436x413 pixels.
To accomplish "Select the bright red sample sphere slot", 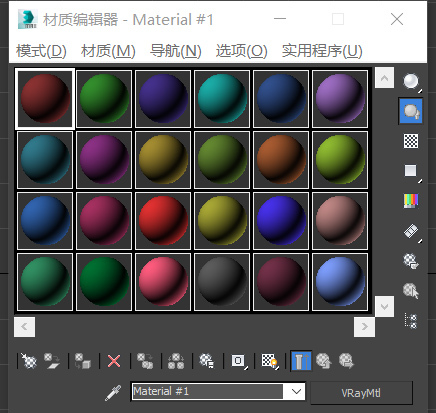I will pos(163,221).
